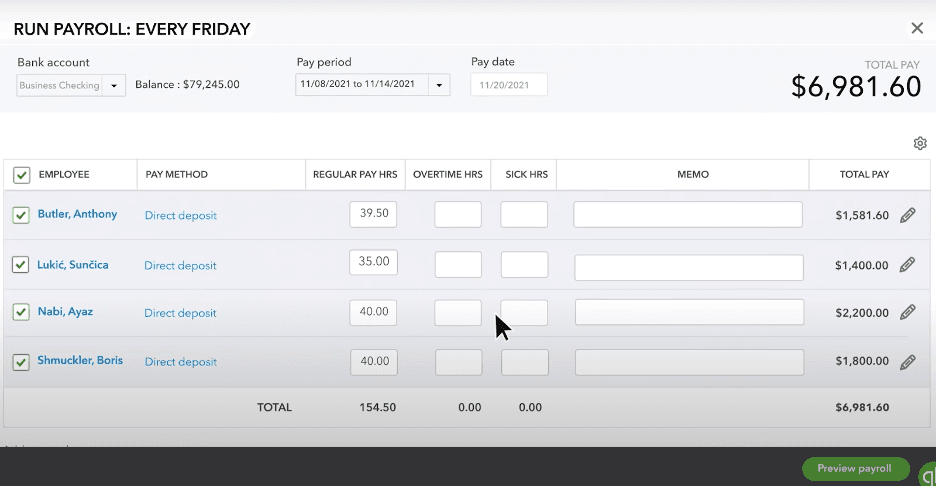This screenshot has width=936, height=486.
Task: Edit Butler, Anthony's pay with pencil icon
Action: (908, 215)
